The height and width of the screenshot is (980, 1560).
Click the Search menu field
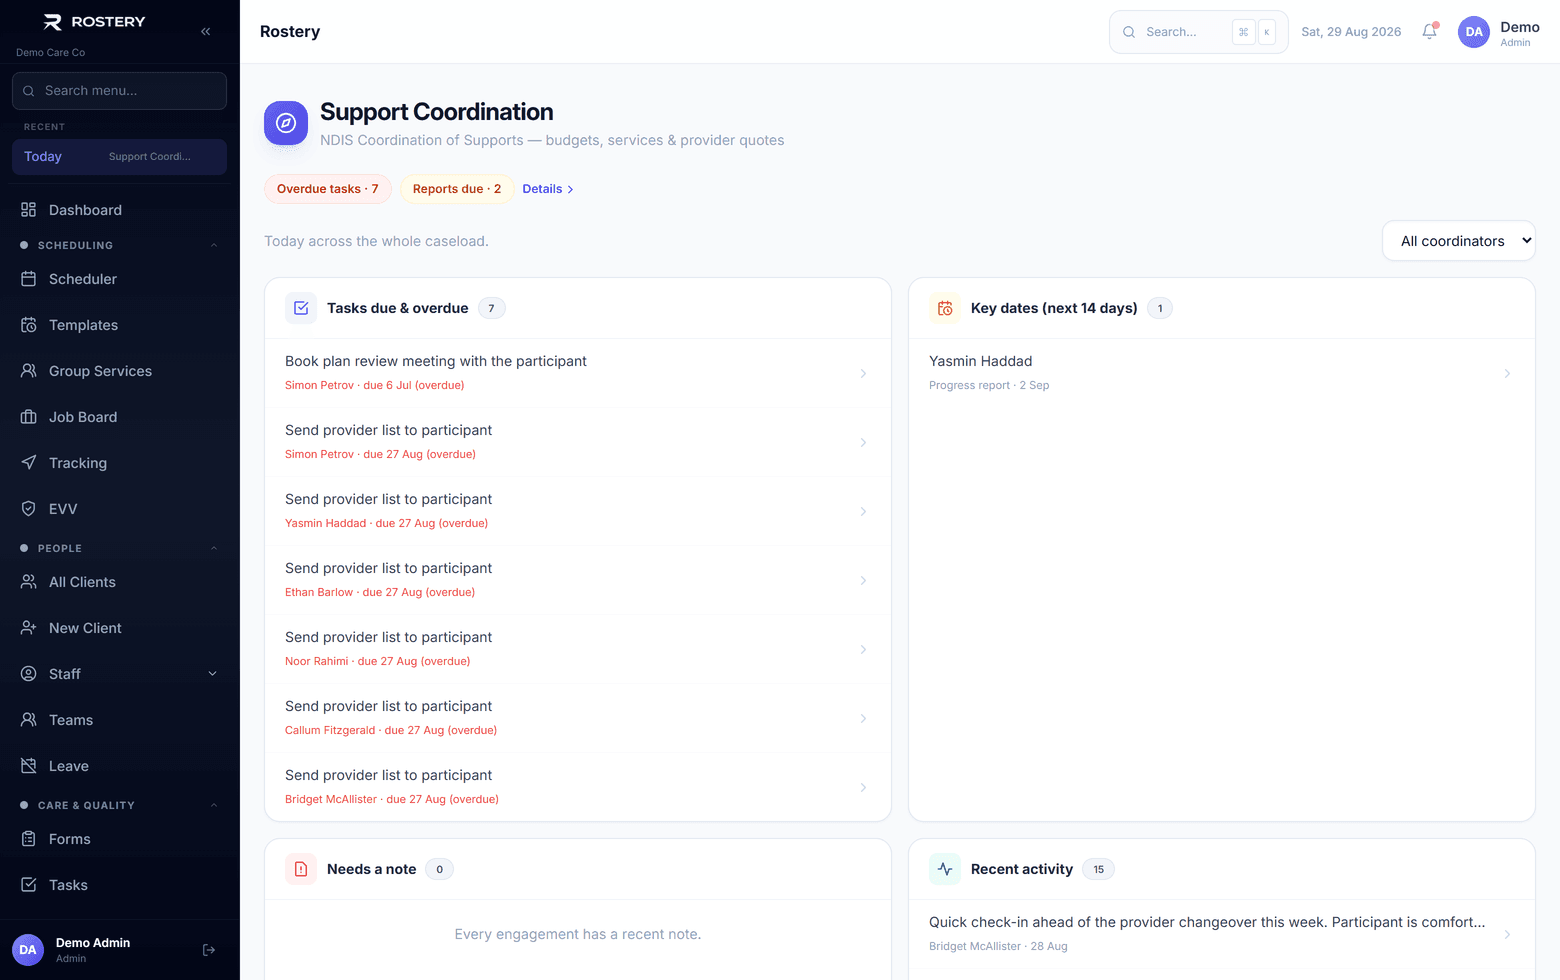click(x=120, y=91)
